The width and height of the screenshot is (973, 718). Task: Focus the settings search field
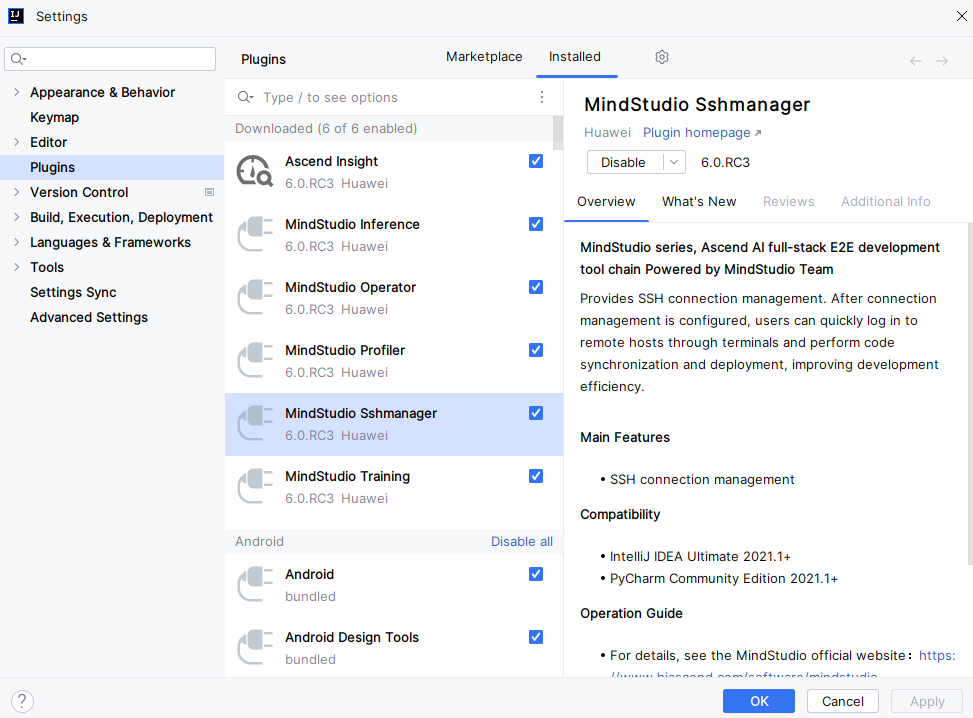[110, 59]
